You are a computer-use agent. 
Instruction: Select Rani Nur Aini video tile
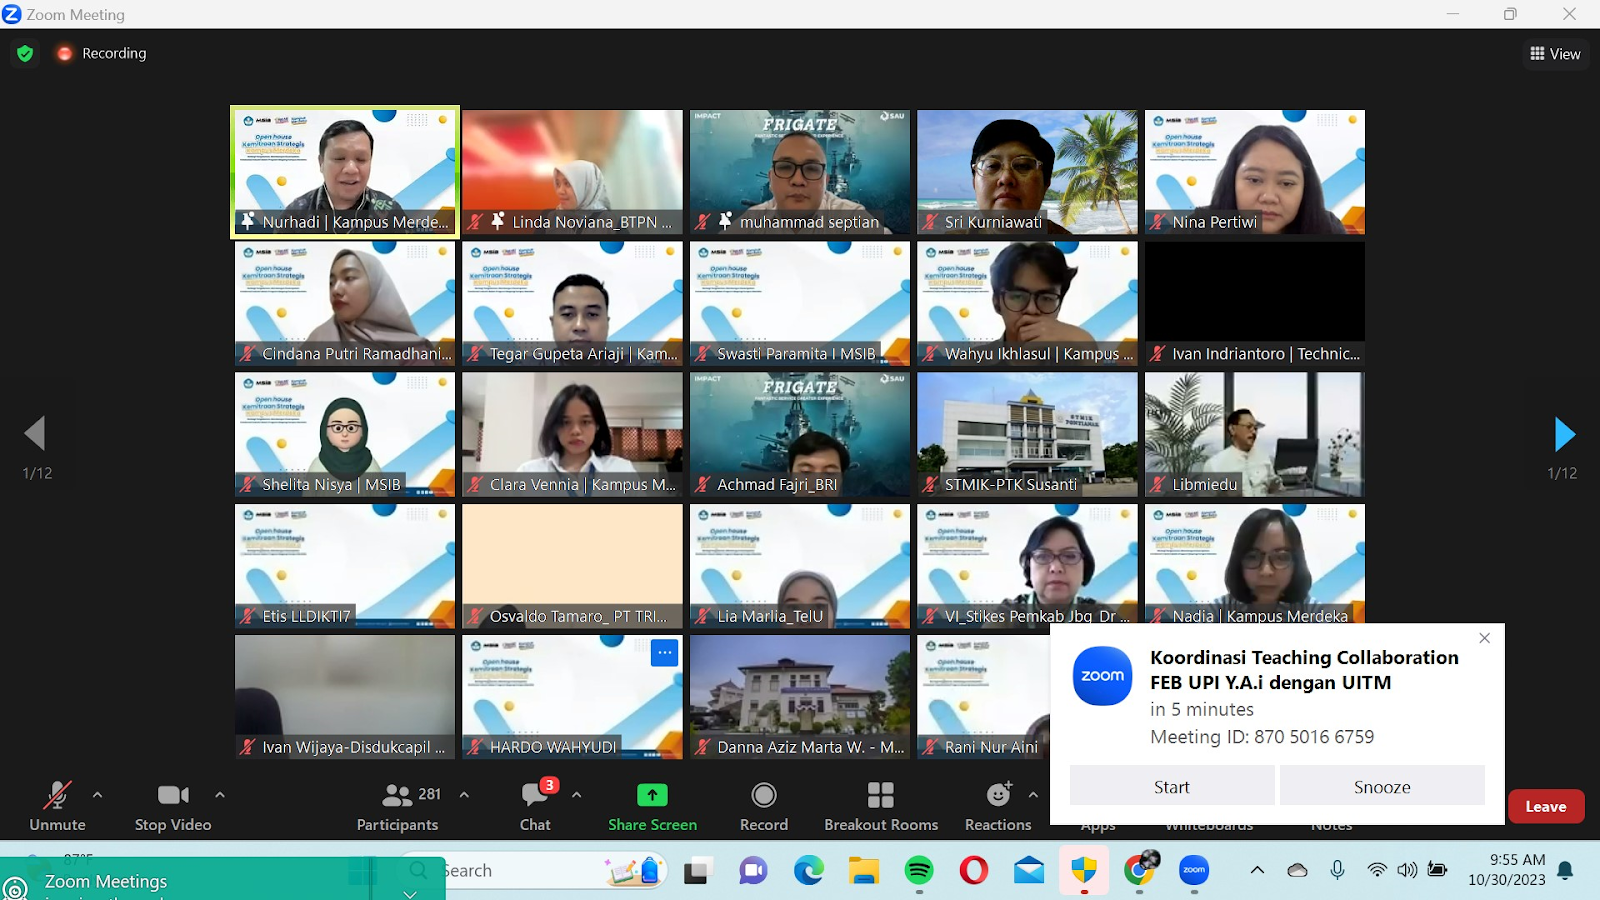click(x=983, y=697)
